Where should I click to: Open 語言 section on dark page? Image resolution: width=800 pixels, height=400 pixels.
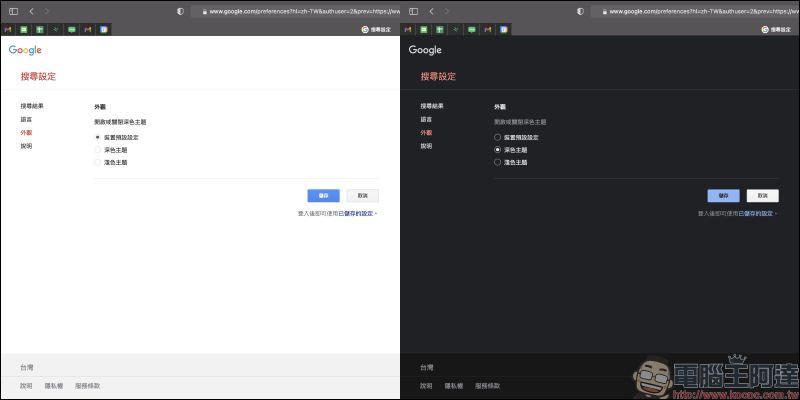[x=426, y=119]
